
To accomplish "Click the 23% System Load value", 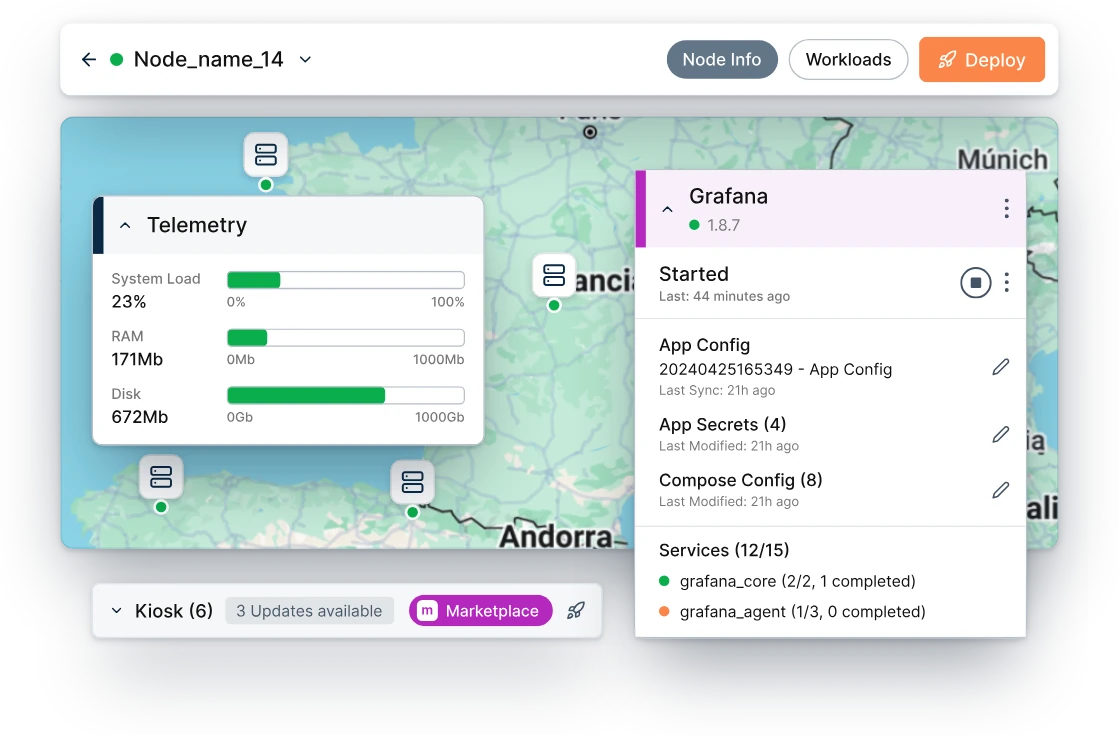I will point(129,302).
